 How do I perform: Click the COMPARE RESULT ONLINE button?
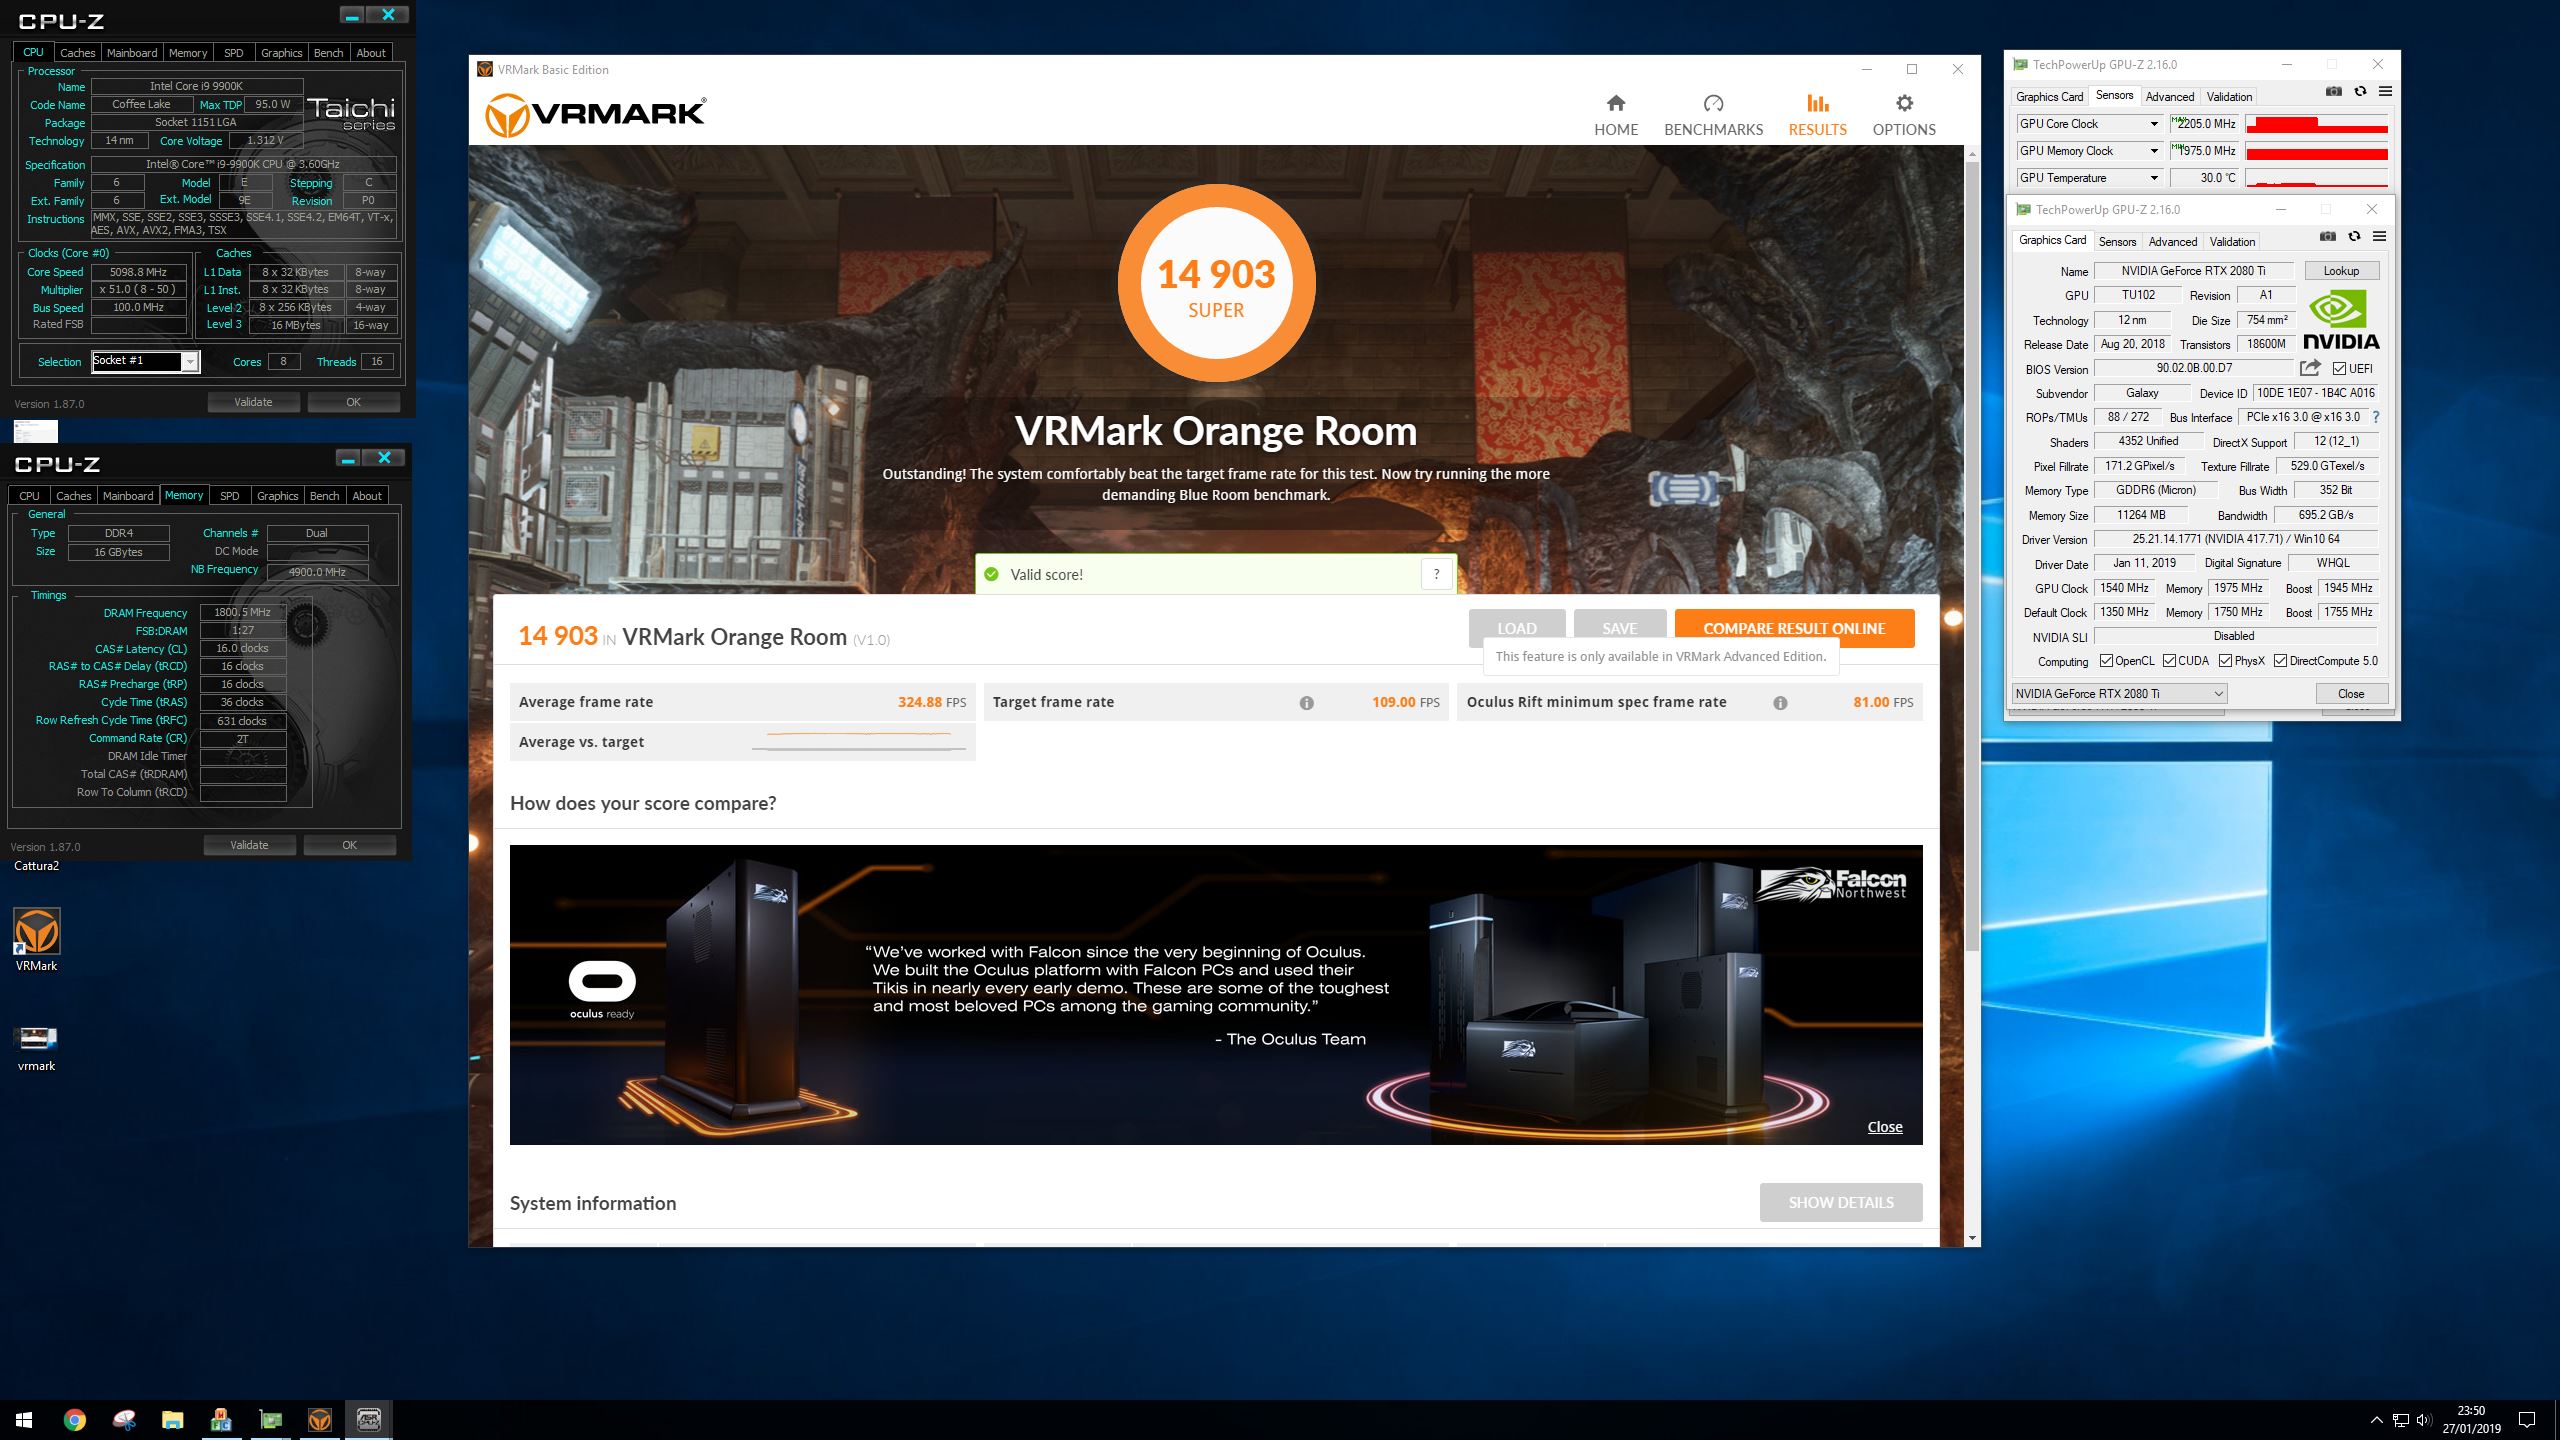(1794, 628)
